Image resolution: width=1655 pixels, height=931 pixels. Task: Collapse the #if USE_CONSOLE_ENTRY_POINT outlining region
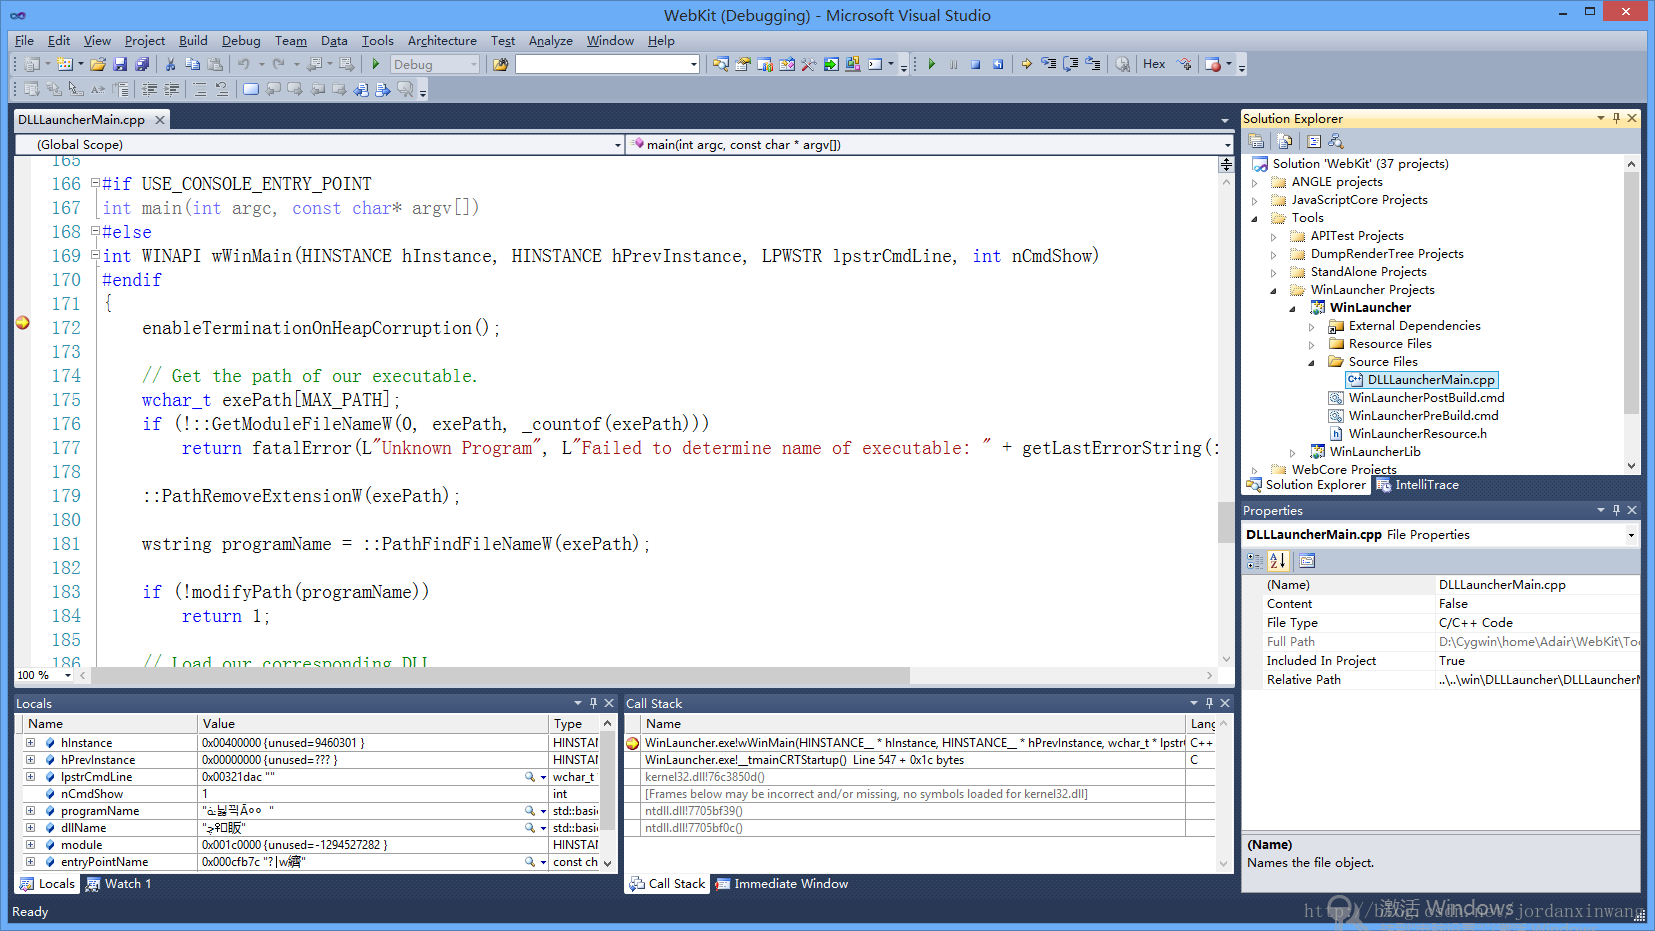[x=95, y=184]
